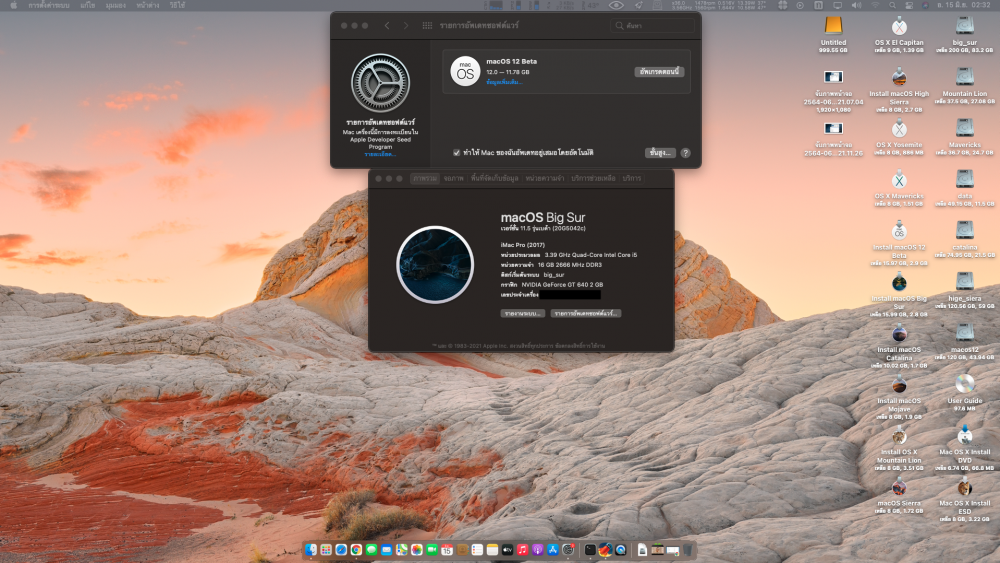1000x563 pixels.
Task: Open the details link under Apple Developer Seed Program
Action: [x=380, y=154]
